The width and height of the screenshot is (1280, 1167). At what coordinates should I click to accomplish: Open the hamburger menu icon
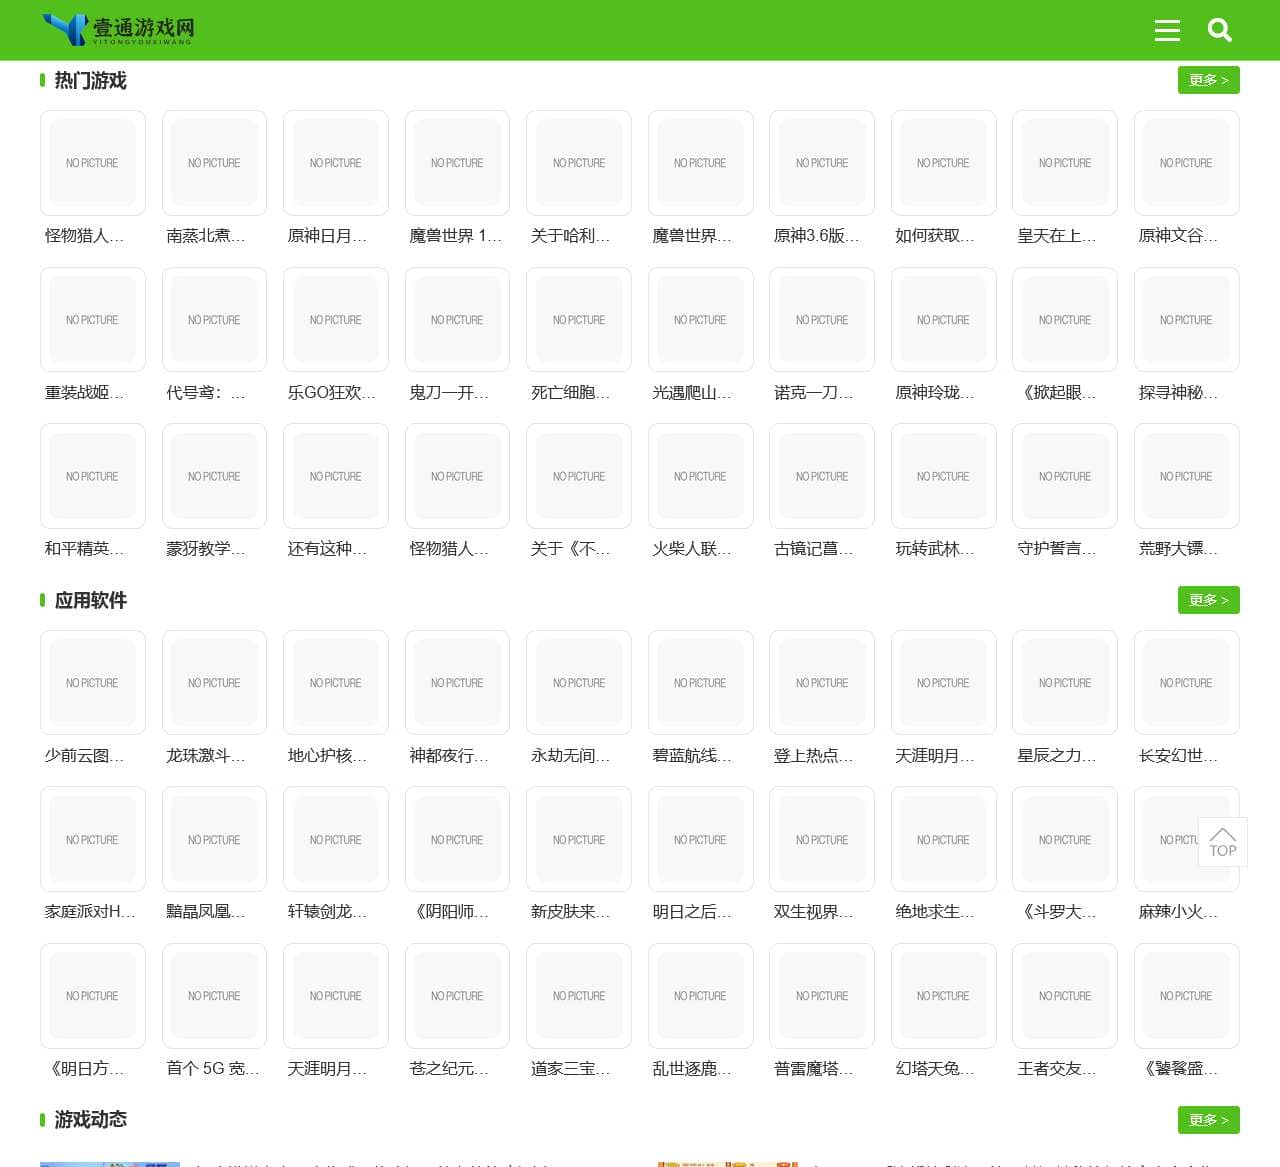click(x=1167, y=30)
